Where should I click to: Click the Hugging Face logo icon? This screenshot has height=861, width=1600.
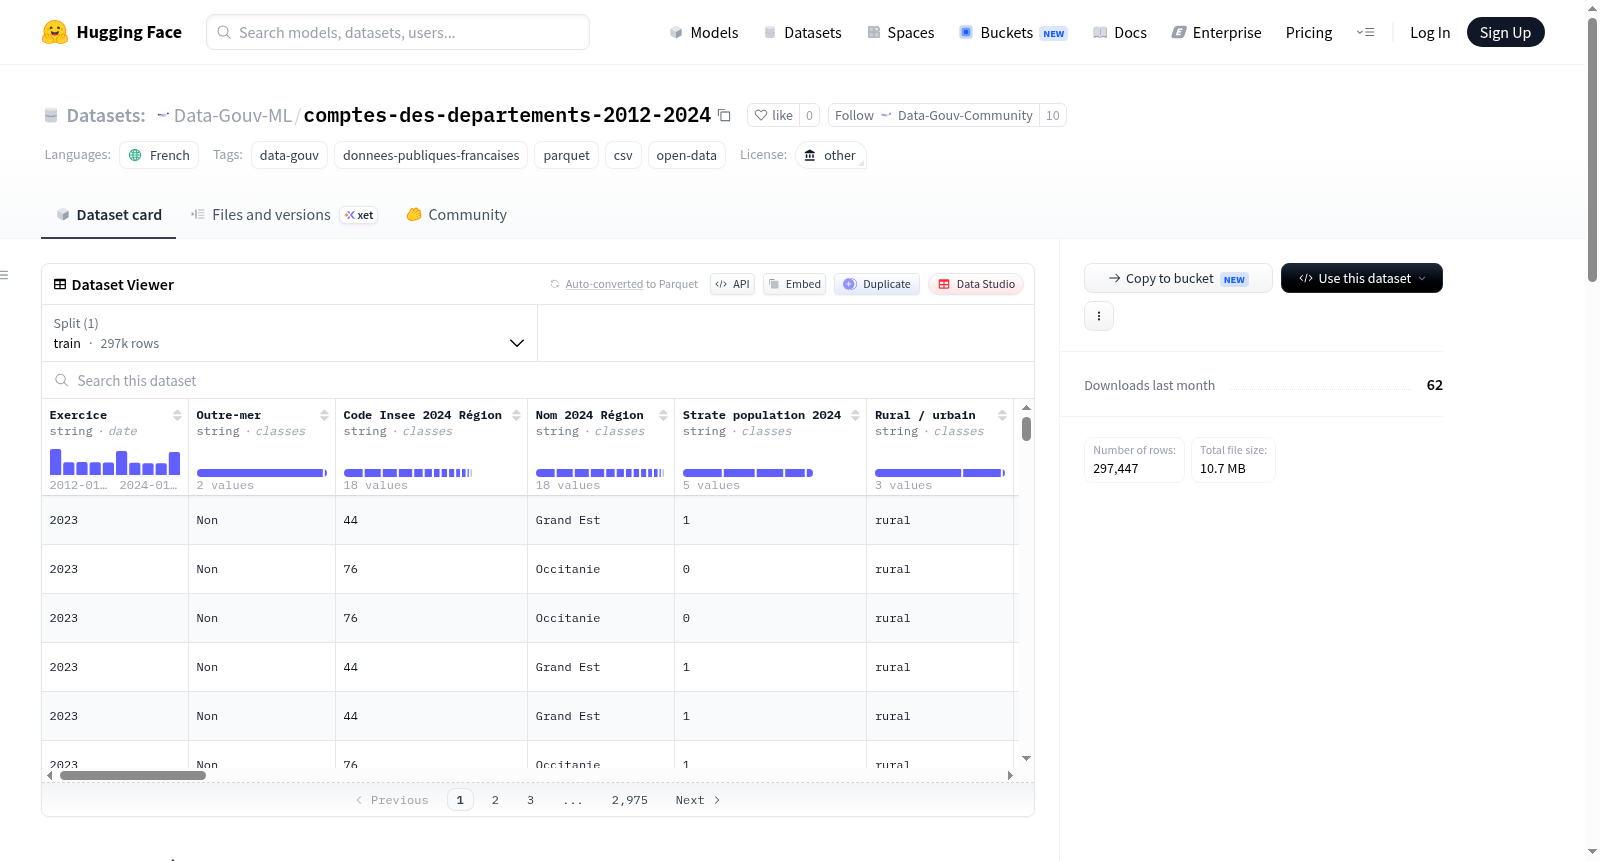pyautogui.click(x=55, y=32)
